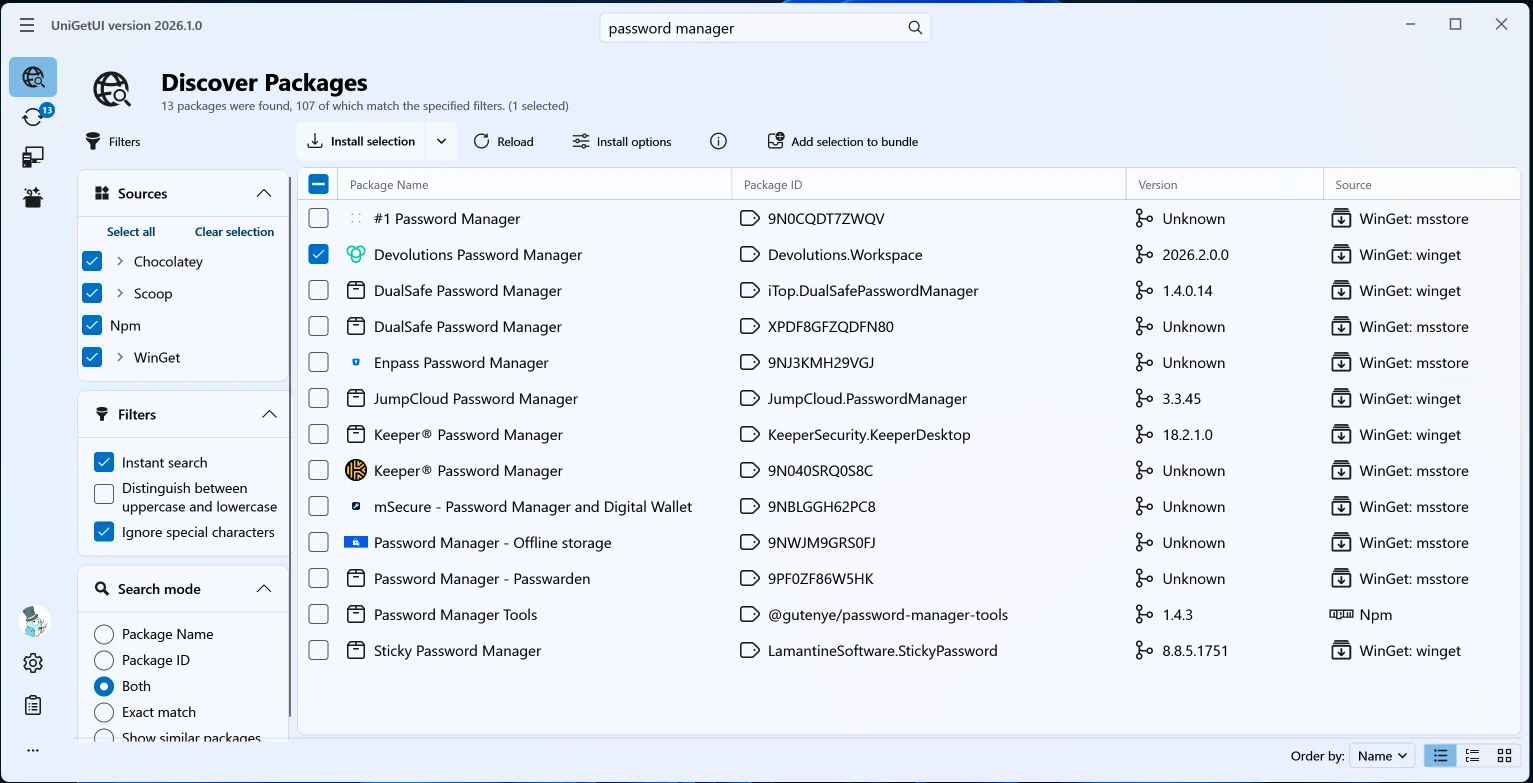Switch to the detailed list view layout
1533x783 pixels.
(1472, 756)
